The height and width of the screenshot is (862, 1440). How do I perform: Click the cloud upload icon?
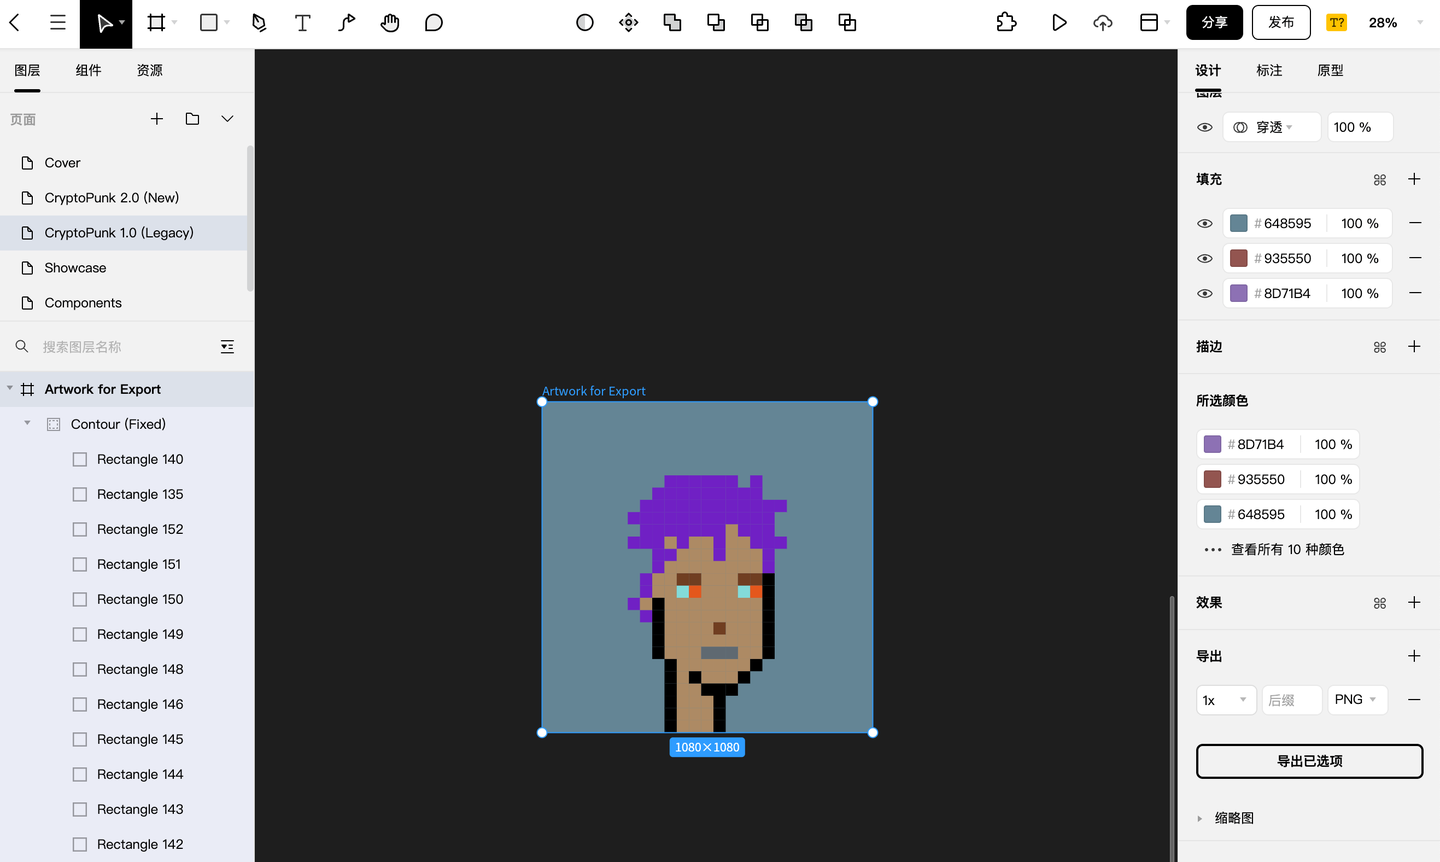pyautogui.click(x=1103, y=22)
